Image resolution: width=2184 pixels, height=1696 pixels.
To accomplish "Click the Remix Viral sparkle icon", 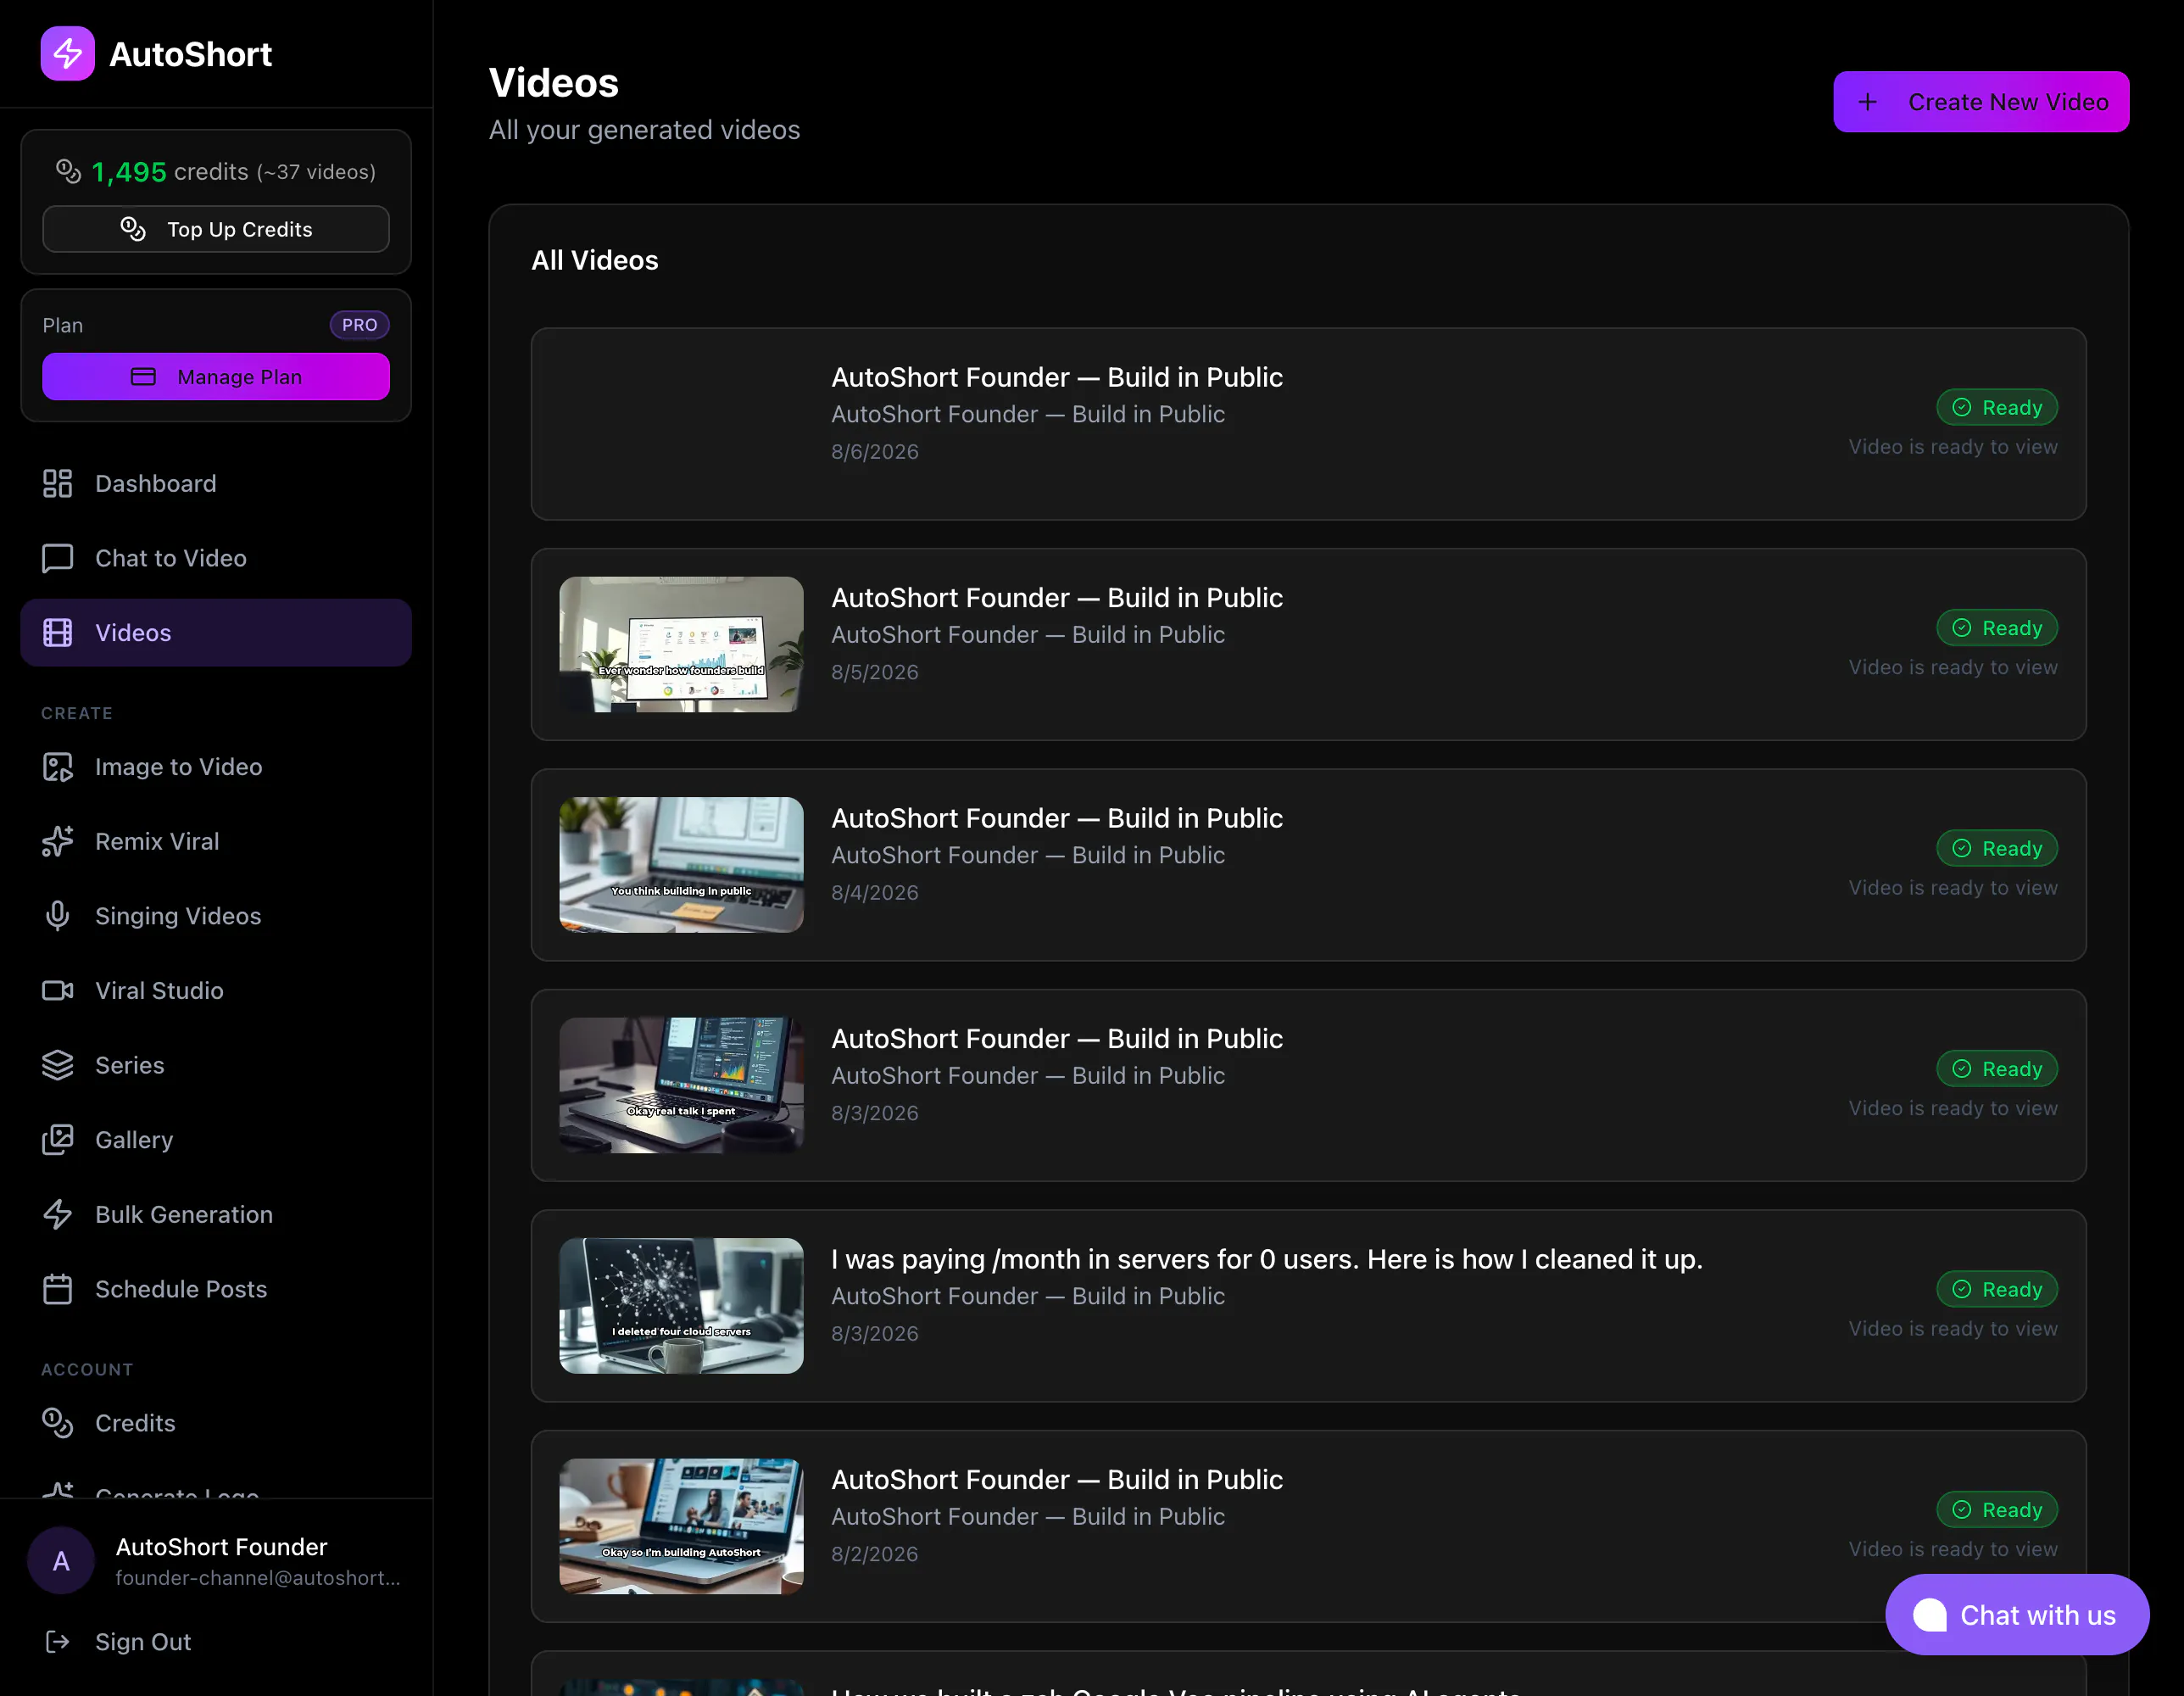I will (58, 842).
